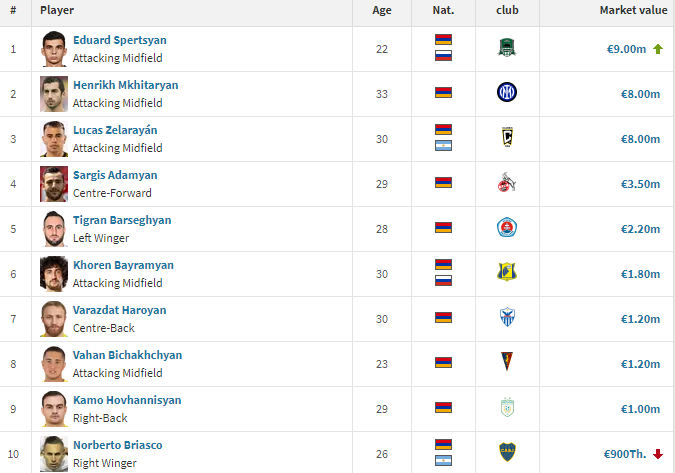This screenshot has height=473, width=675.
Task: Select the 1. FC Köln crest for Adamyan
Action: point(506,183)
